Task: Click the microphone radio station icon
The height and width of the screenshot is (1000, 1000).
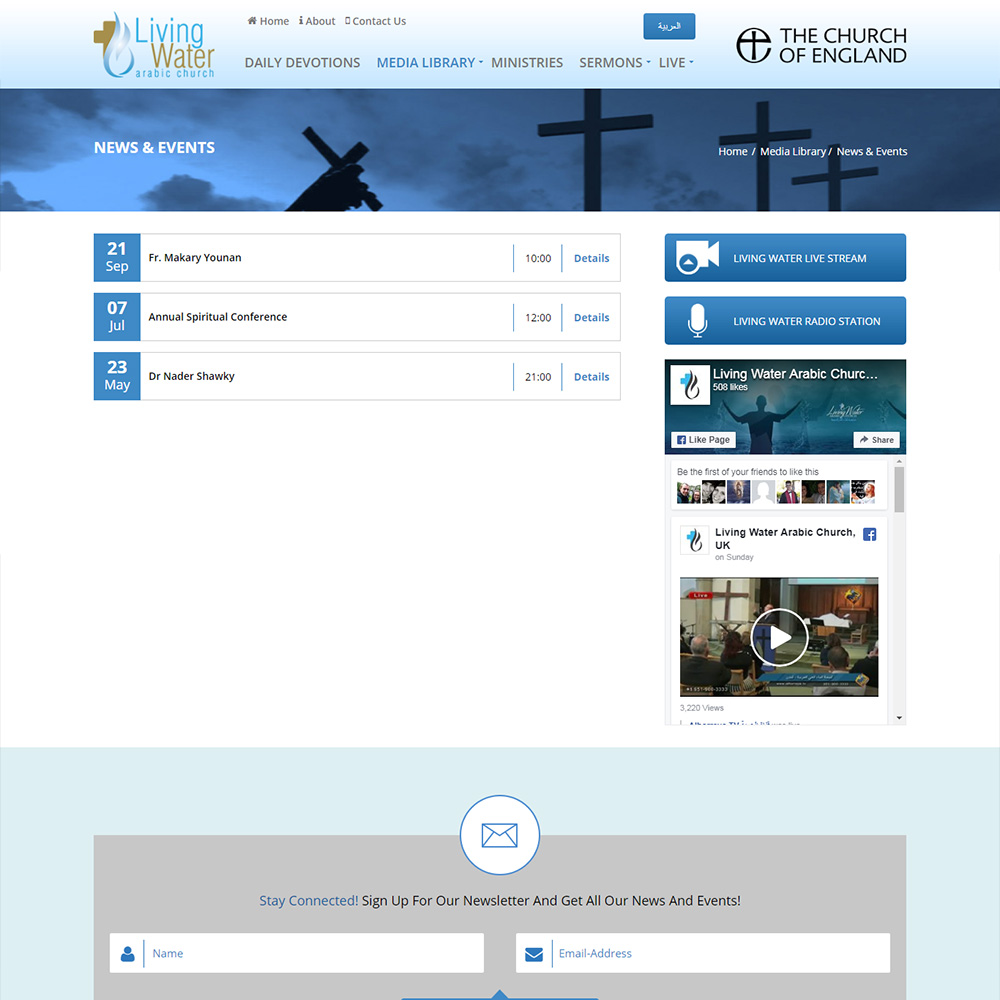Action: [697, 320]
